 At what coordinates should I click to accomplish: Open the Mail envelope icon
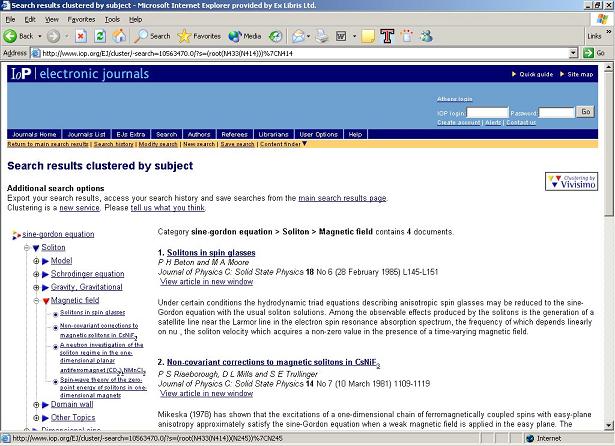pos(298,36)
